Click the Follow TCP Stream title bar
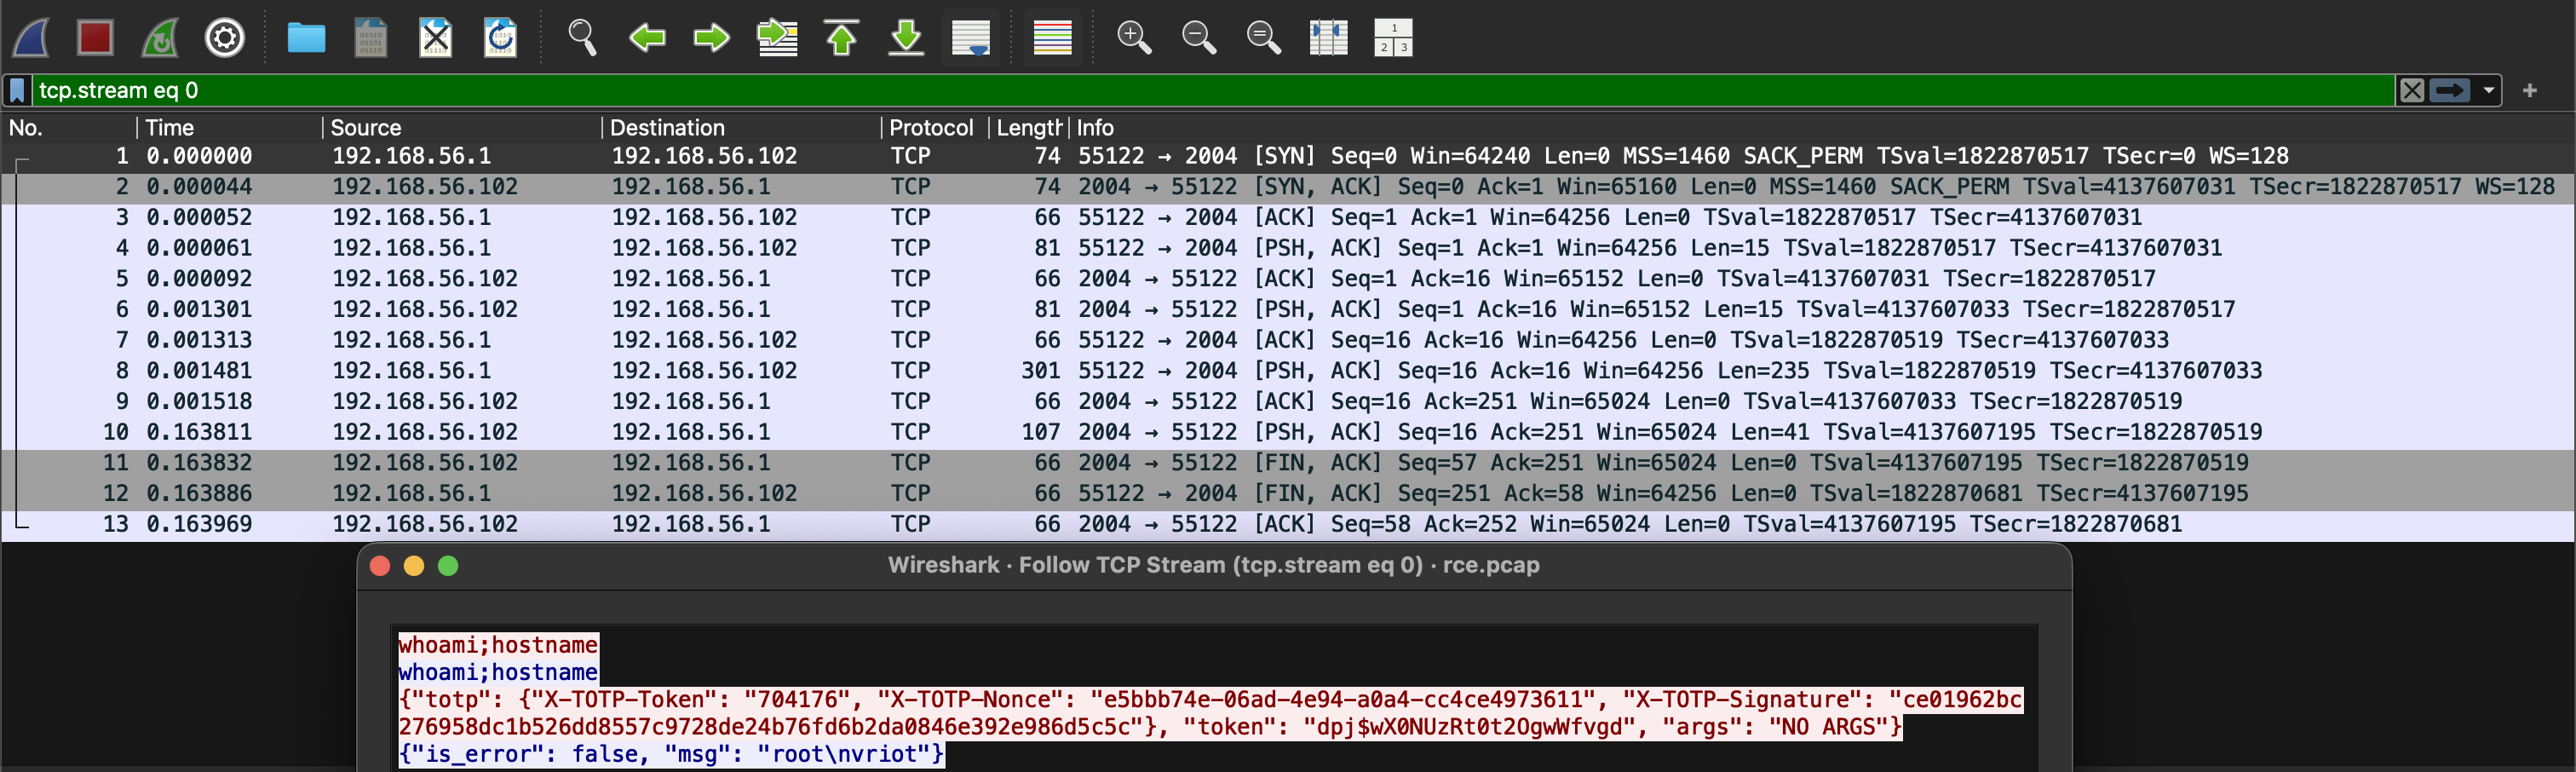The width and height of the screenshot is (2576, 772). [1214, 566]
